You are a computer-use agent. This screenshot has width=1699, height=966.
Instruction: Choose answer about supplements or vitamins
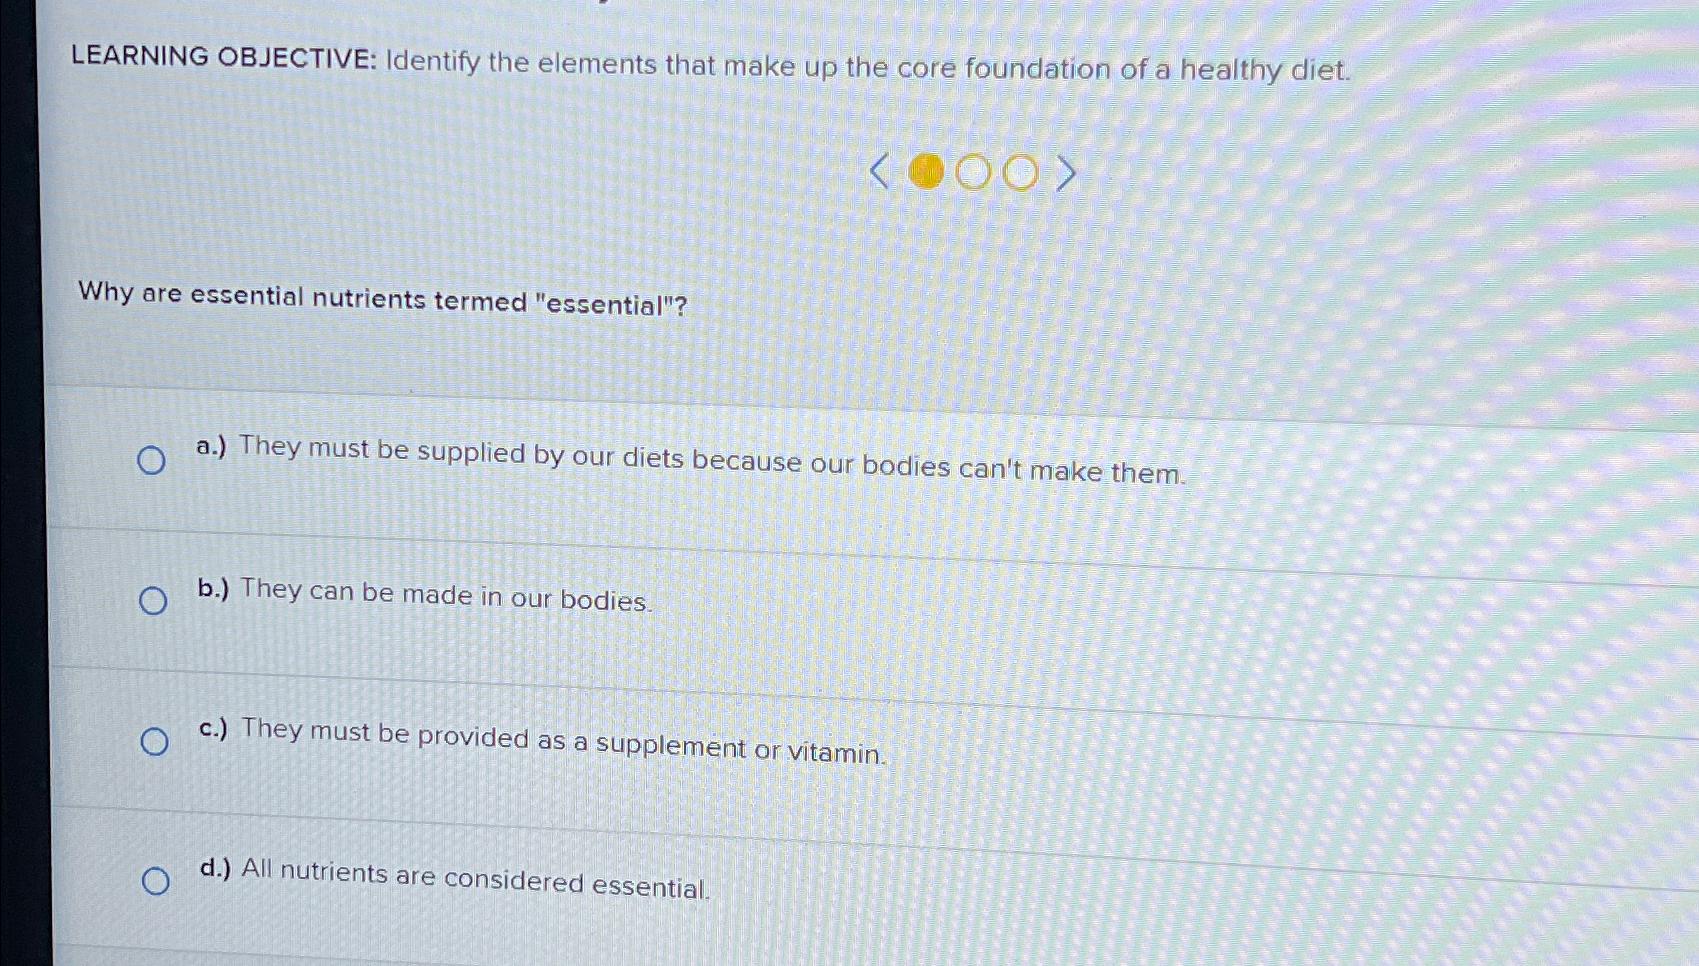540,740
